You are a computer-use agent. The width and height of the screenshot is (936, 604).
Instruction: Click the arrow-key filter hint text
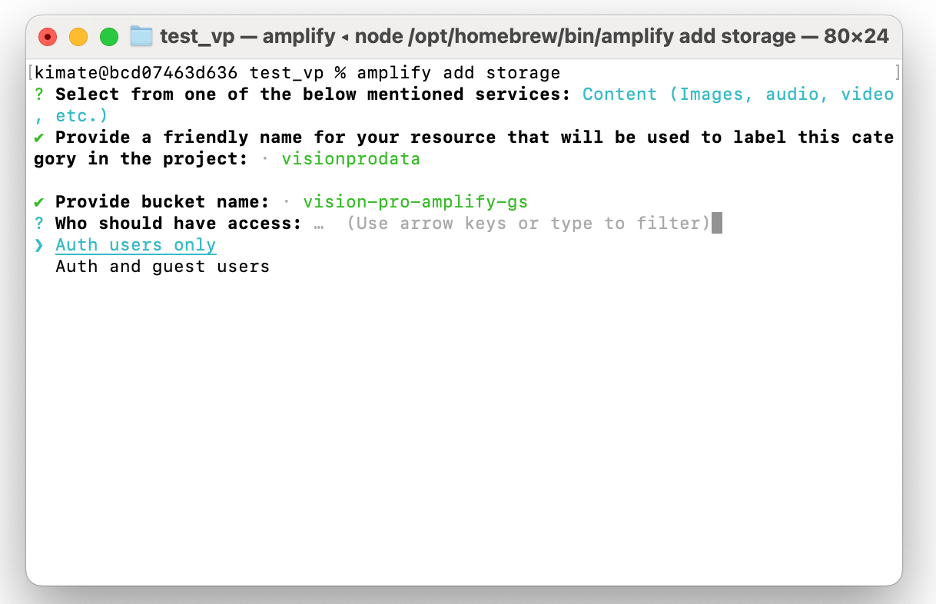tap(528, 224)
